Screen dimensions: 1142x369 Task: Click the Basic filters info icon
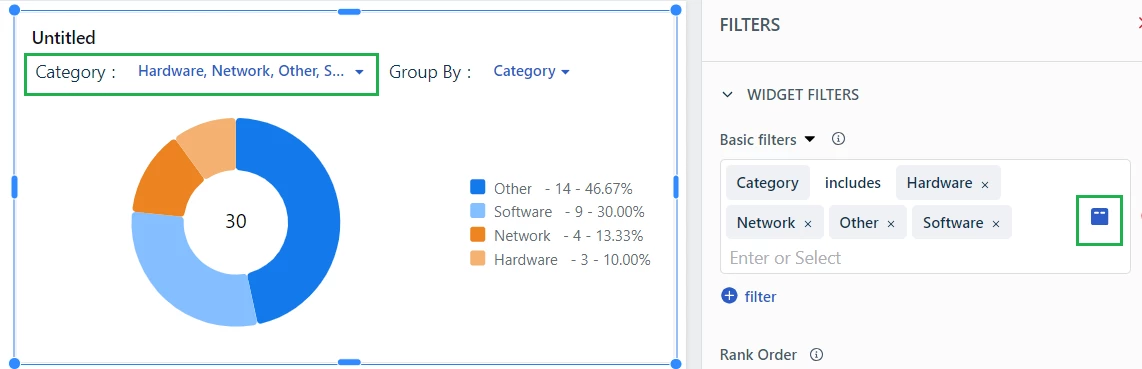838,138
